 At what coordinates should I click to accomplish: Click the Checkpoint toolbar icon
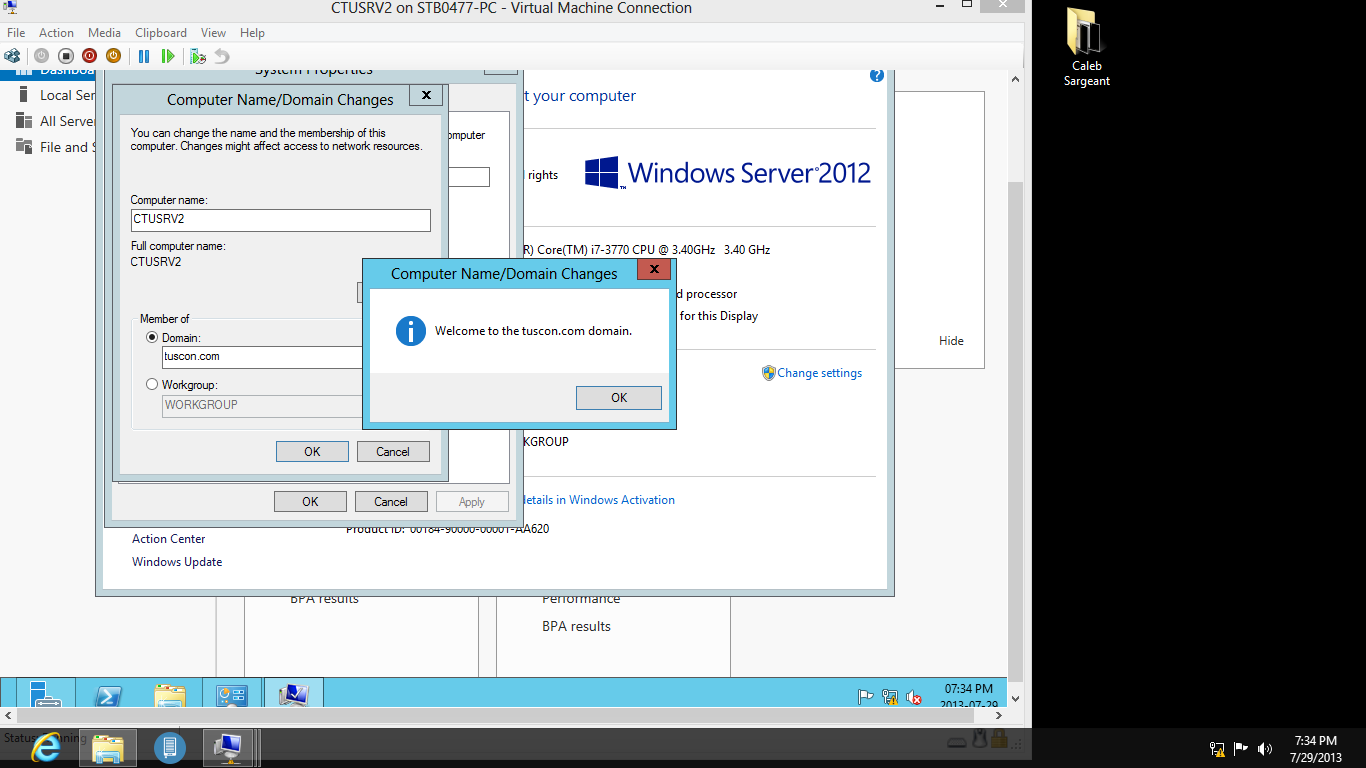pos(198,56)
